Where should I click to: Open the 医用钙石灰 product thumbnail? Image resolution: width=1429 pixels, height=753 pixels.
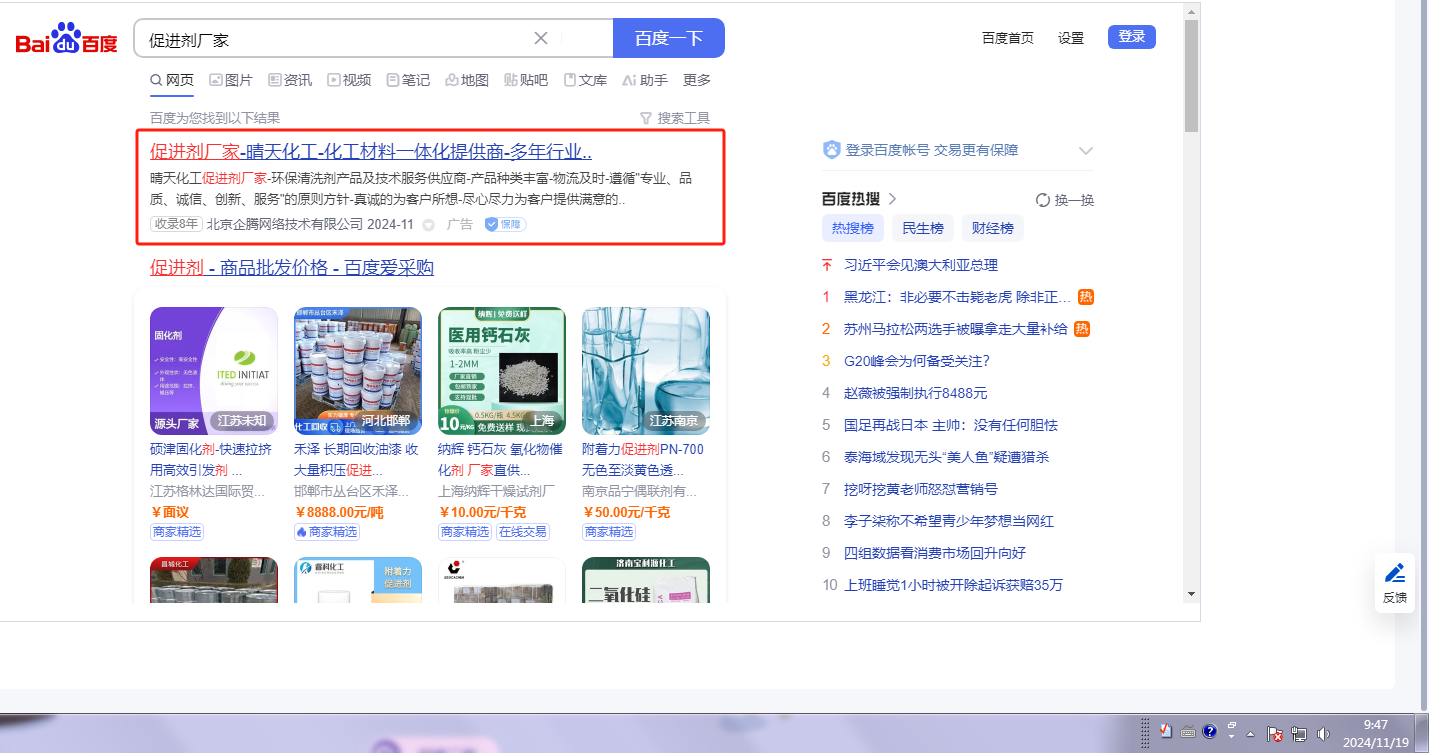point(502,371)
